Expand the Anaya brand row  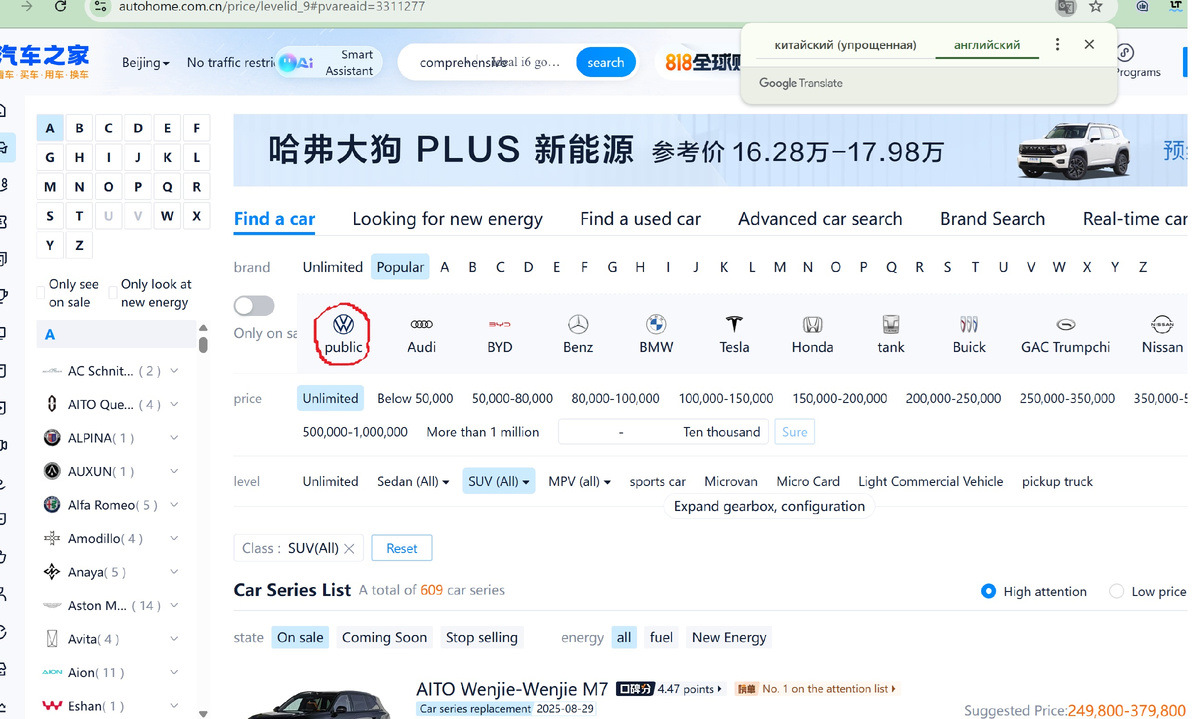pyautogui.click(x=175, y=572)
